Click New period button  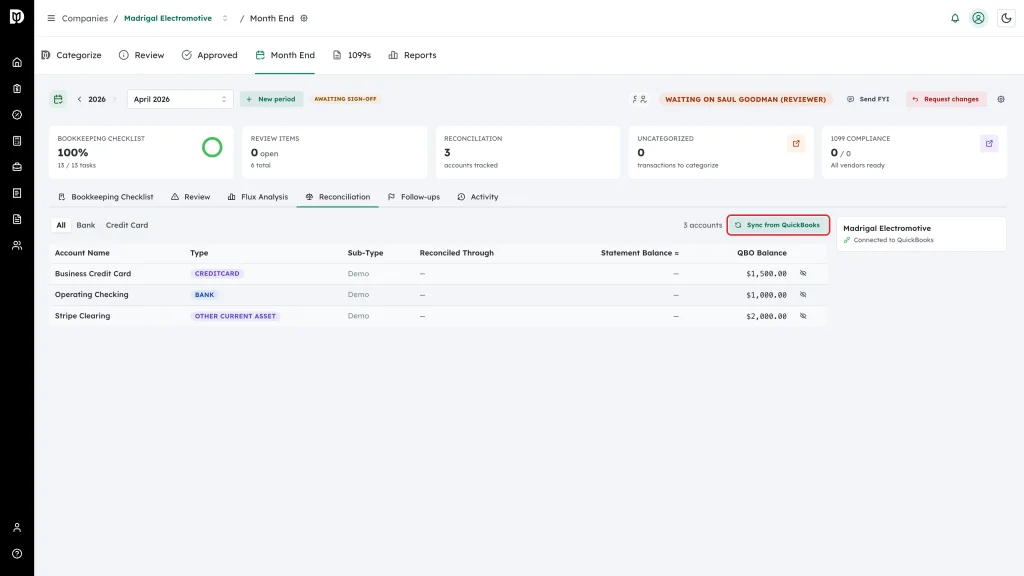click(x=271, y=99)
